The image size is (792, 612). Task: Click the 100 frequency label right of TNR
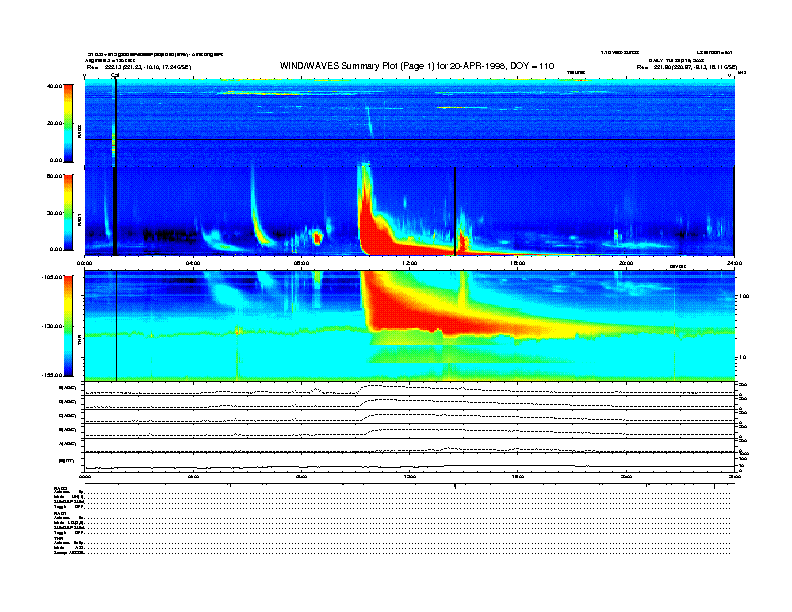point(744,296)
